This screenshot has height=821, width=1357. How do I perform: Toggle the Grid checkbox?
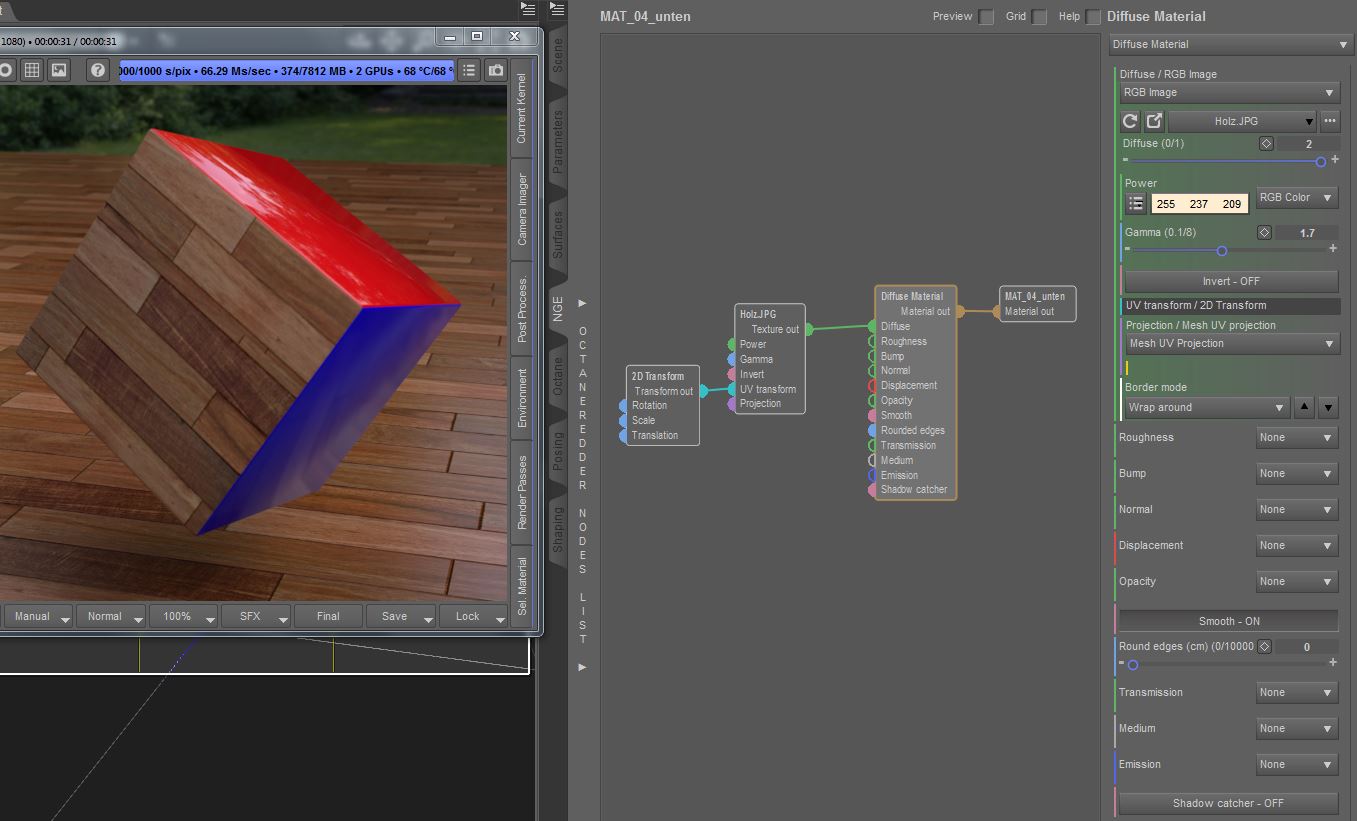point(1040,17)
